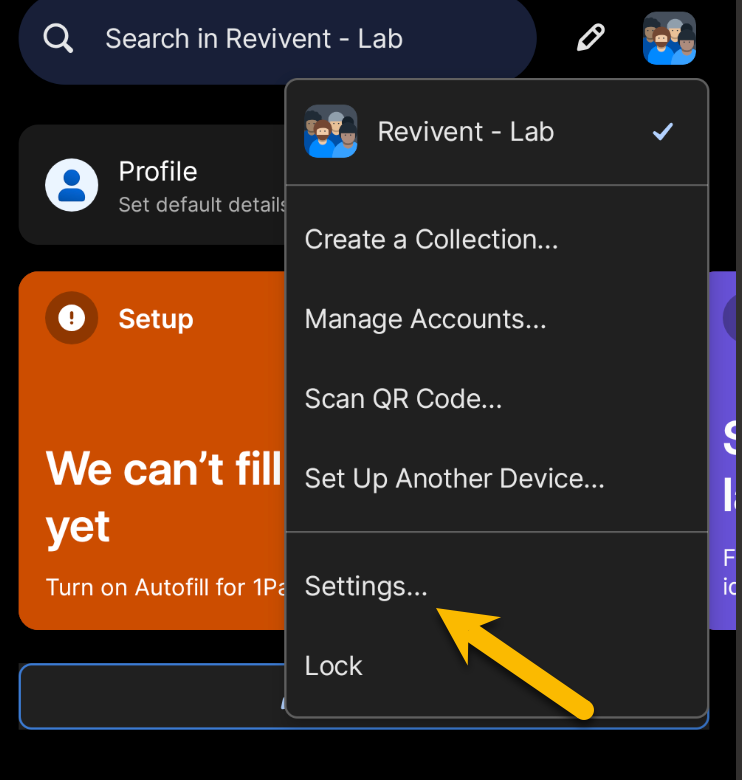
Task: Click the search magnifier icon
Action: tap(58, 38)
